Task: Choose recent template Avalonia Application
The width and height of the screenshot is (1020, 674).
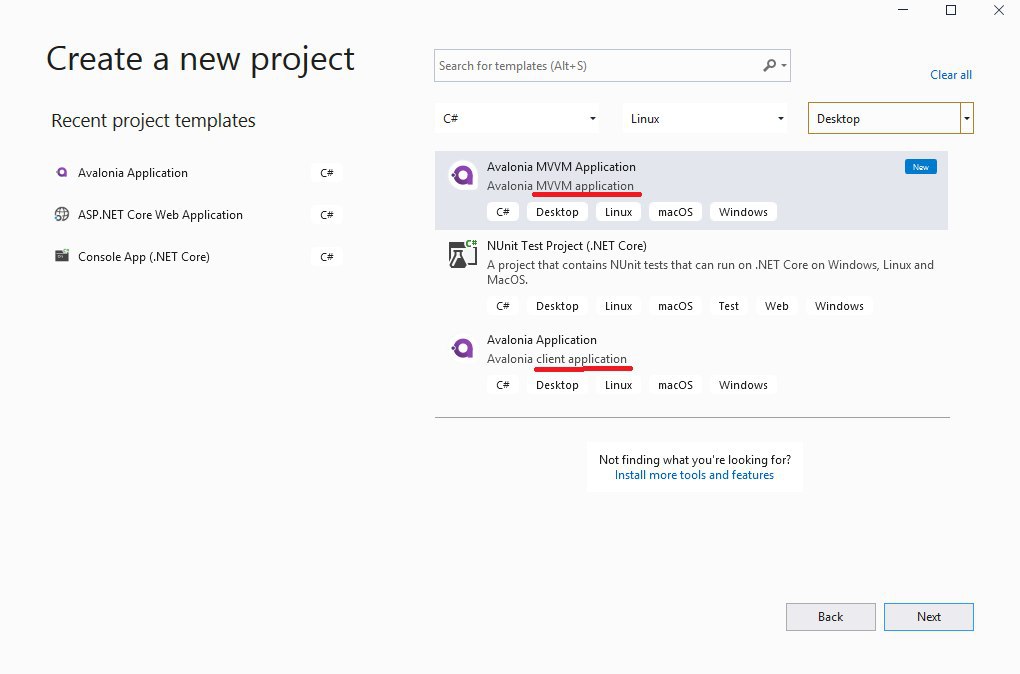Action: (x=133, y=172)
